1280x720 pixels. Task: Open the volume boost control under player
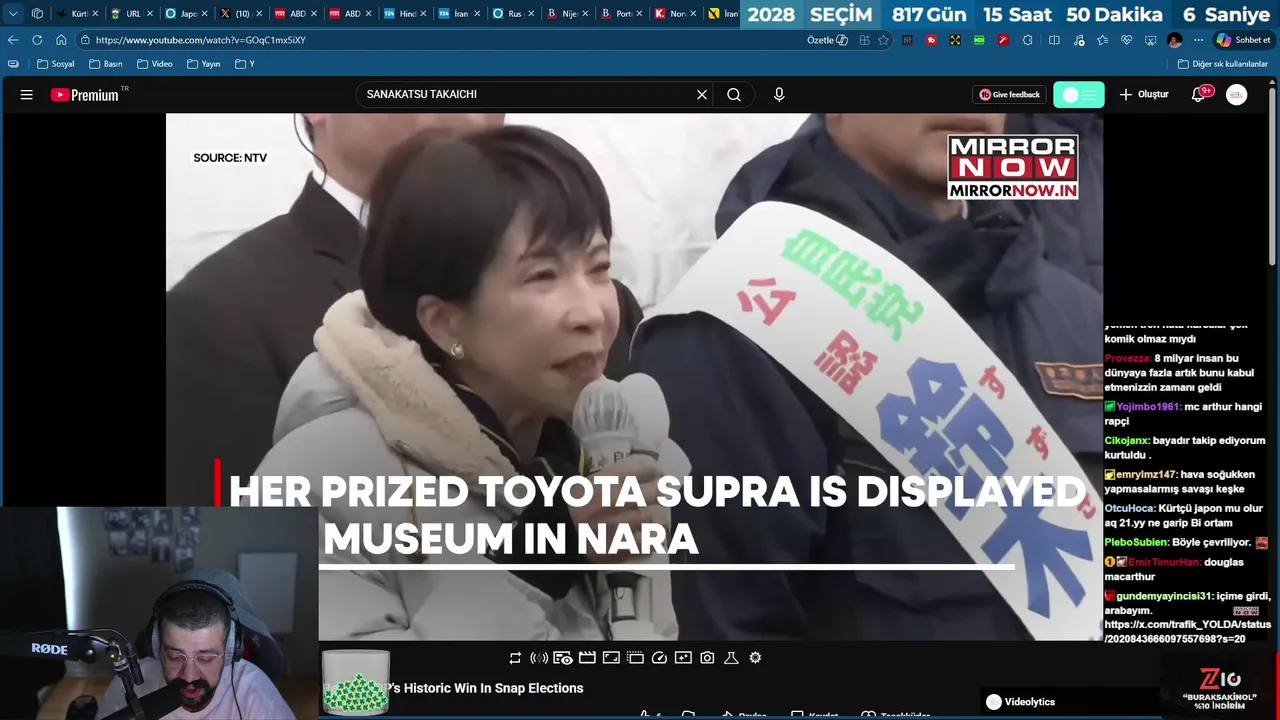click(539, 658)
